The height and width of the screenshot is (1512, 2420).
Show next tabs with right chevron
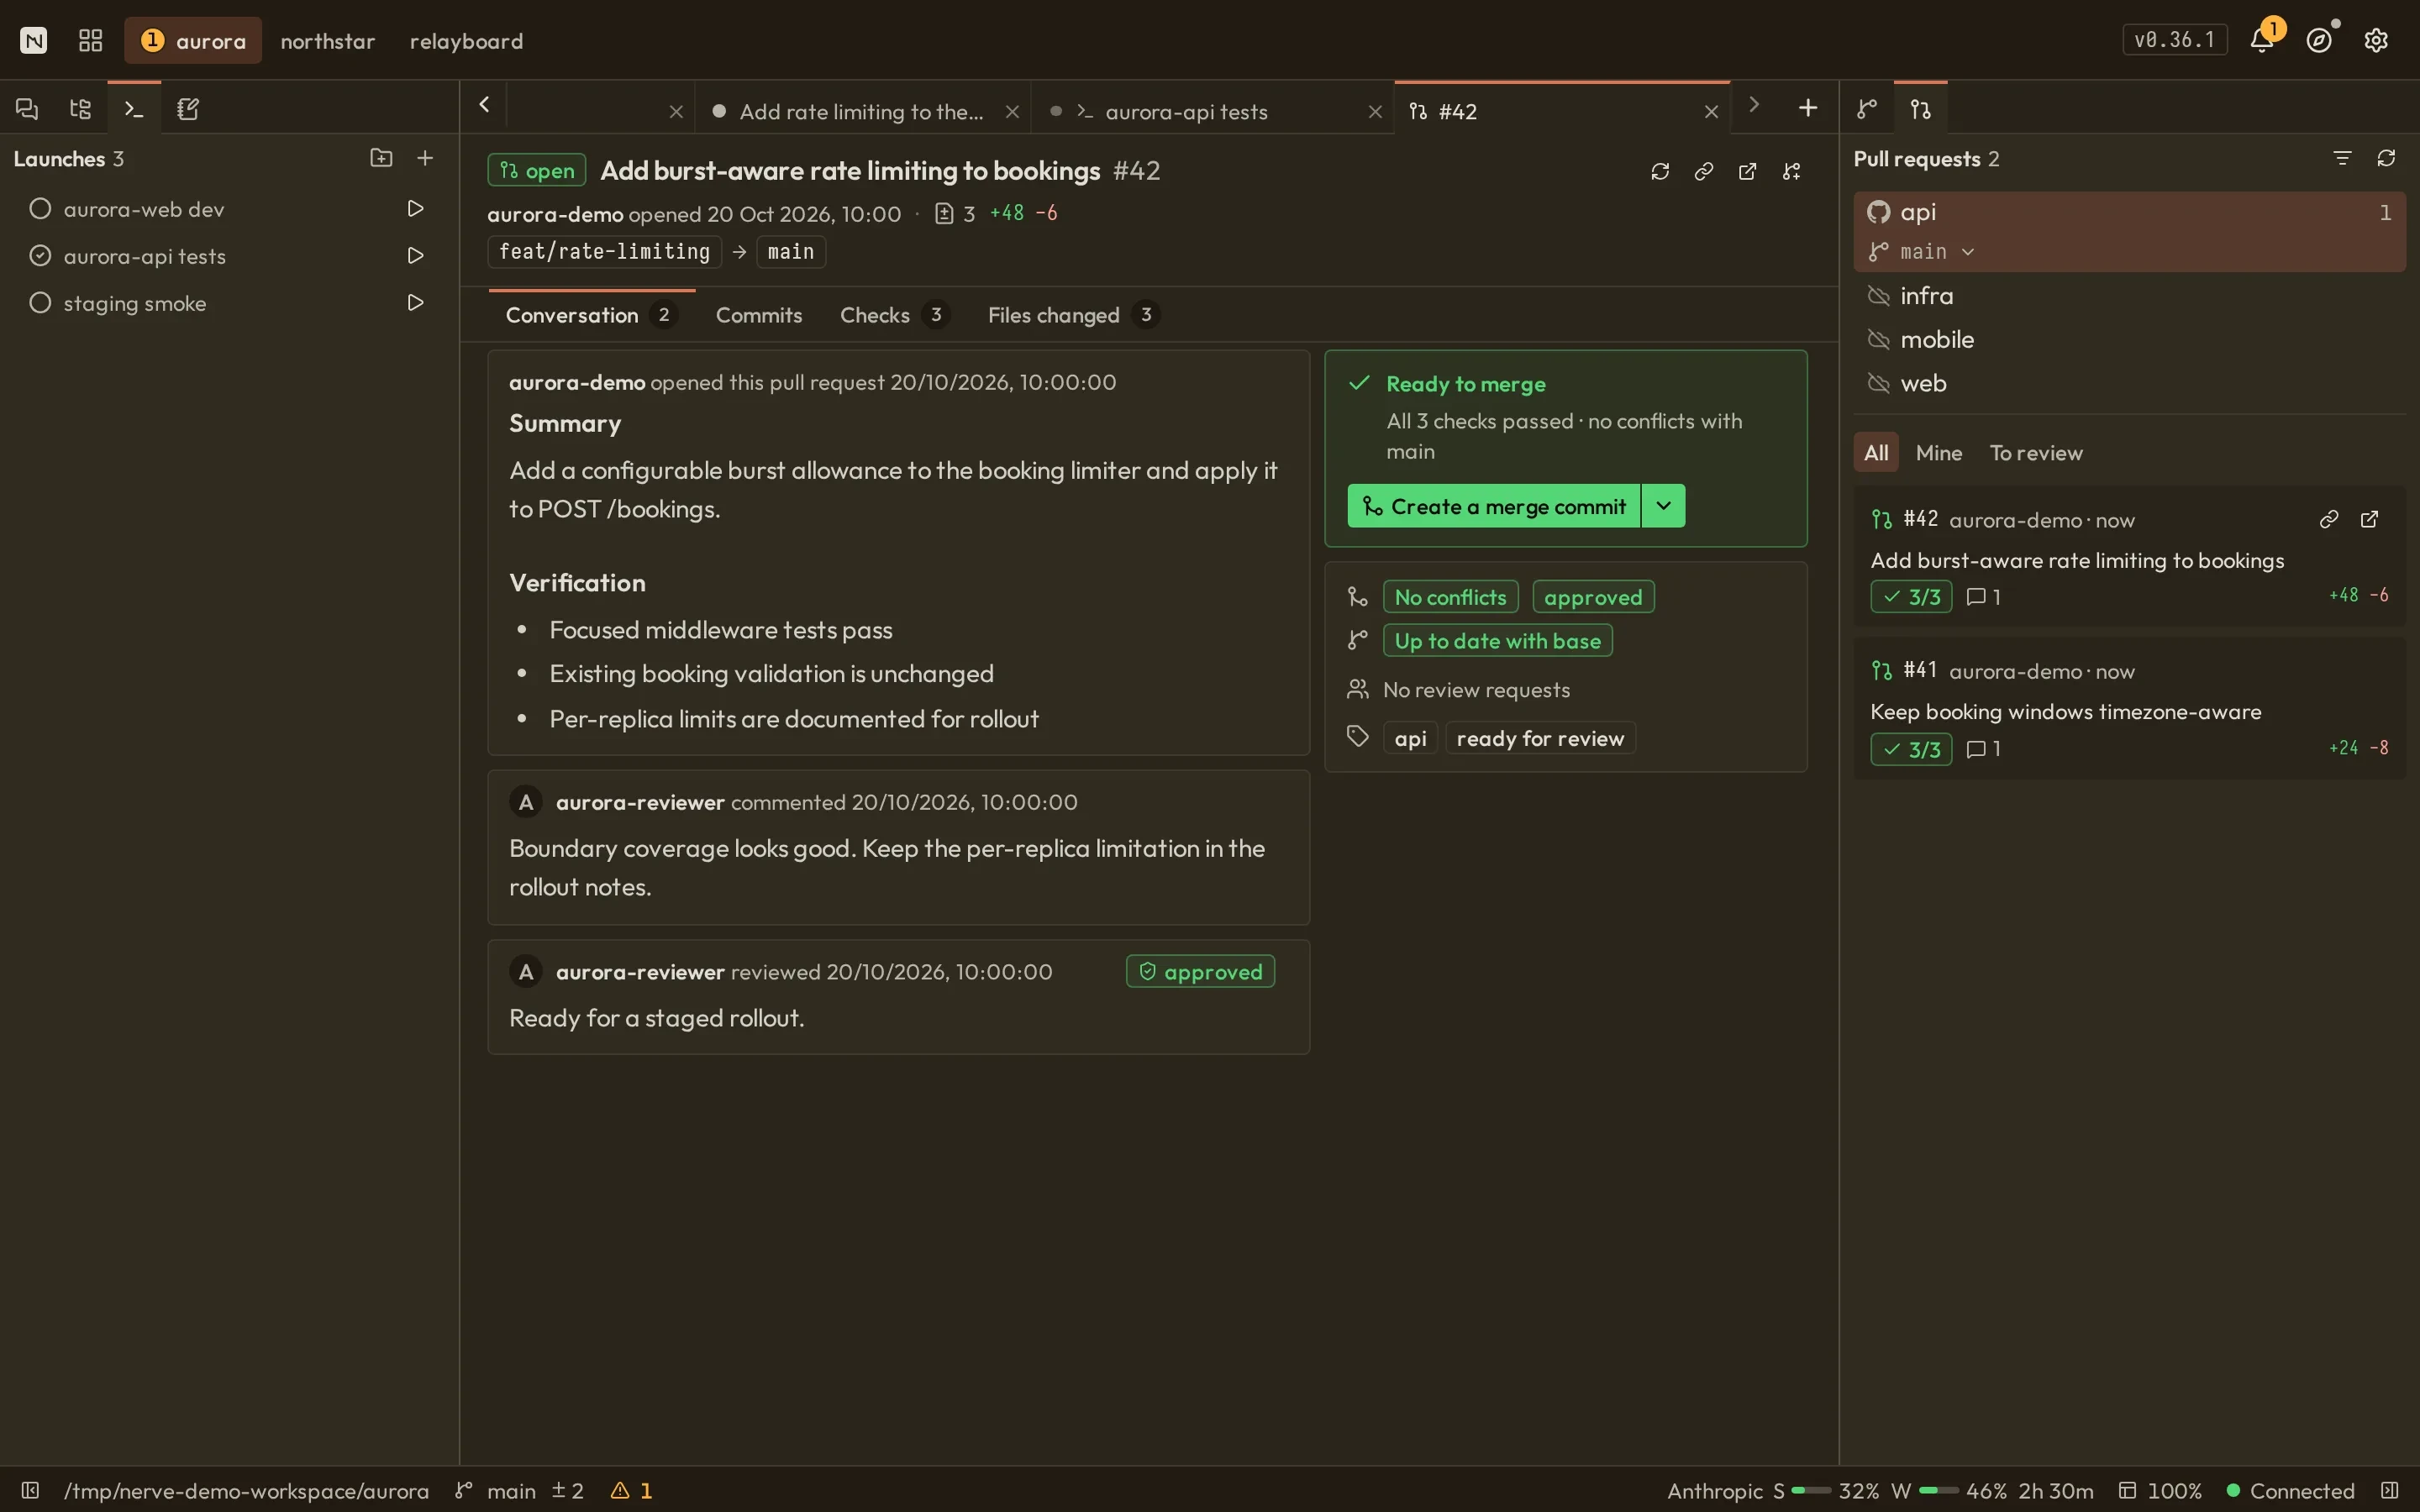click(x=1753, y=105)
